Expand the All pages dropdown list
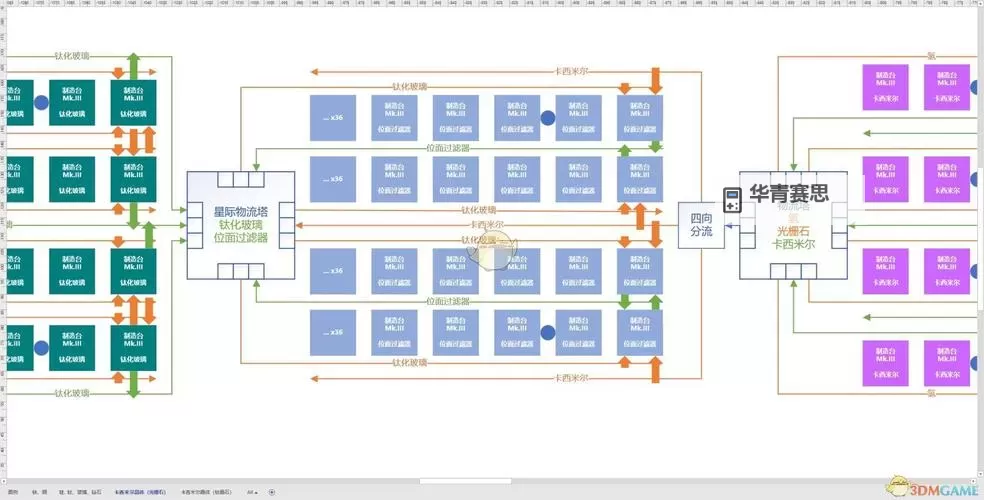This screenshot has width=984, height=500. pos(253,492)
